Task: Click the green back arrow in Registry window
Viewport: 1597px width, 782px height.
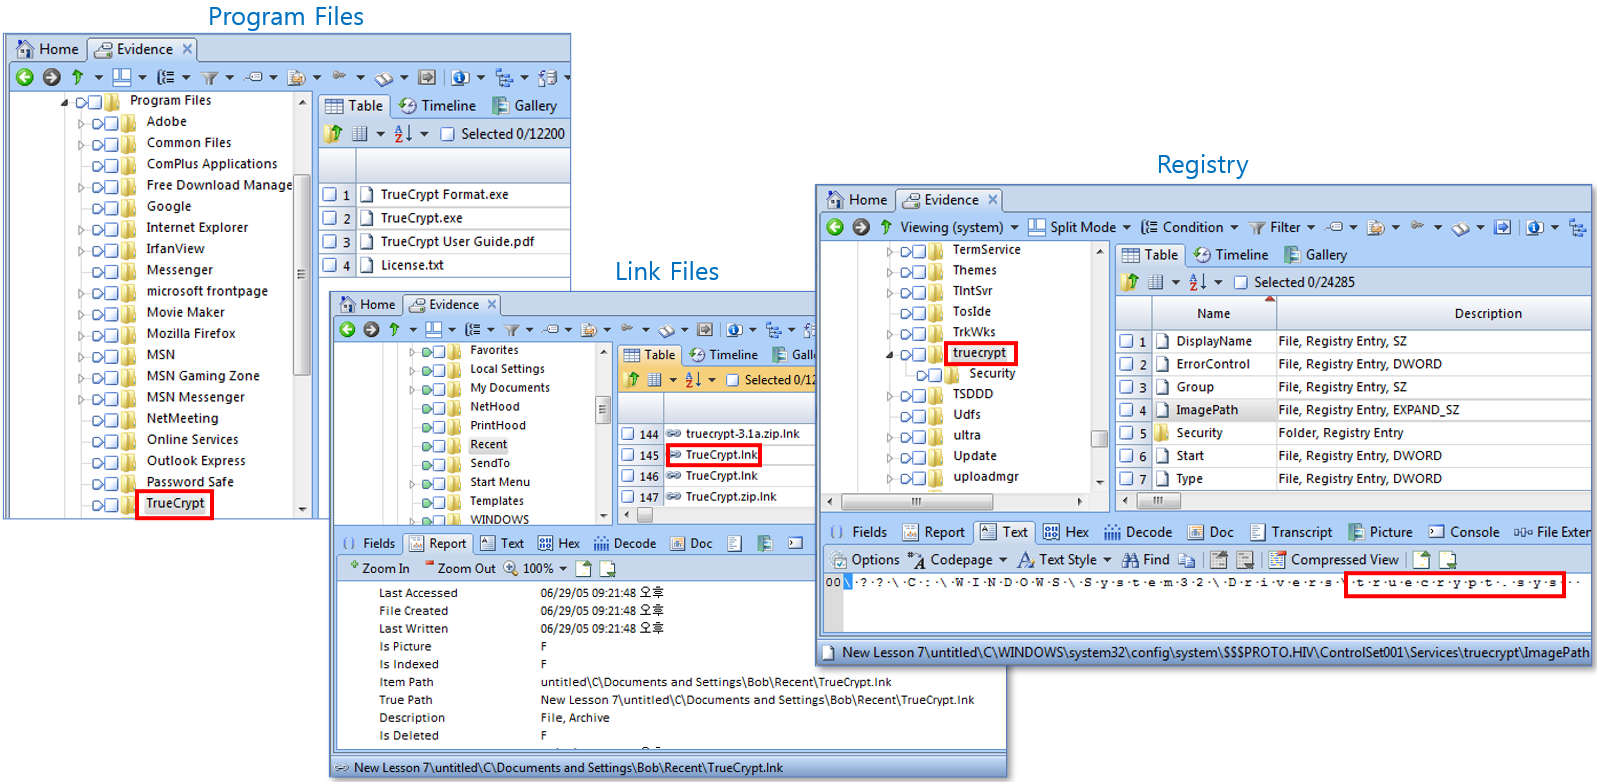Action: point(835,227)
